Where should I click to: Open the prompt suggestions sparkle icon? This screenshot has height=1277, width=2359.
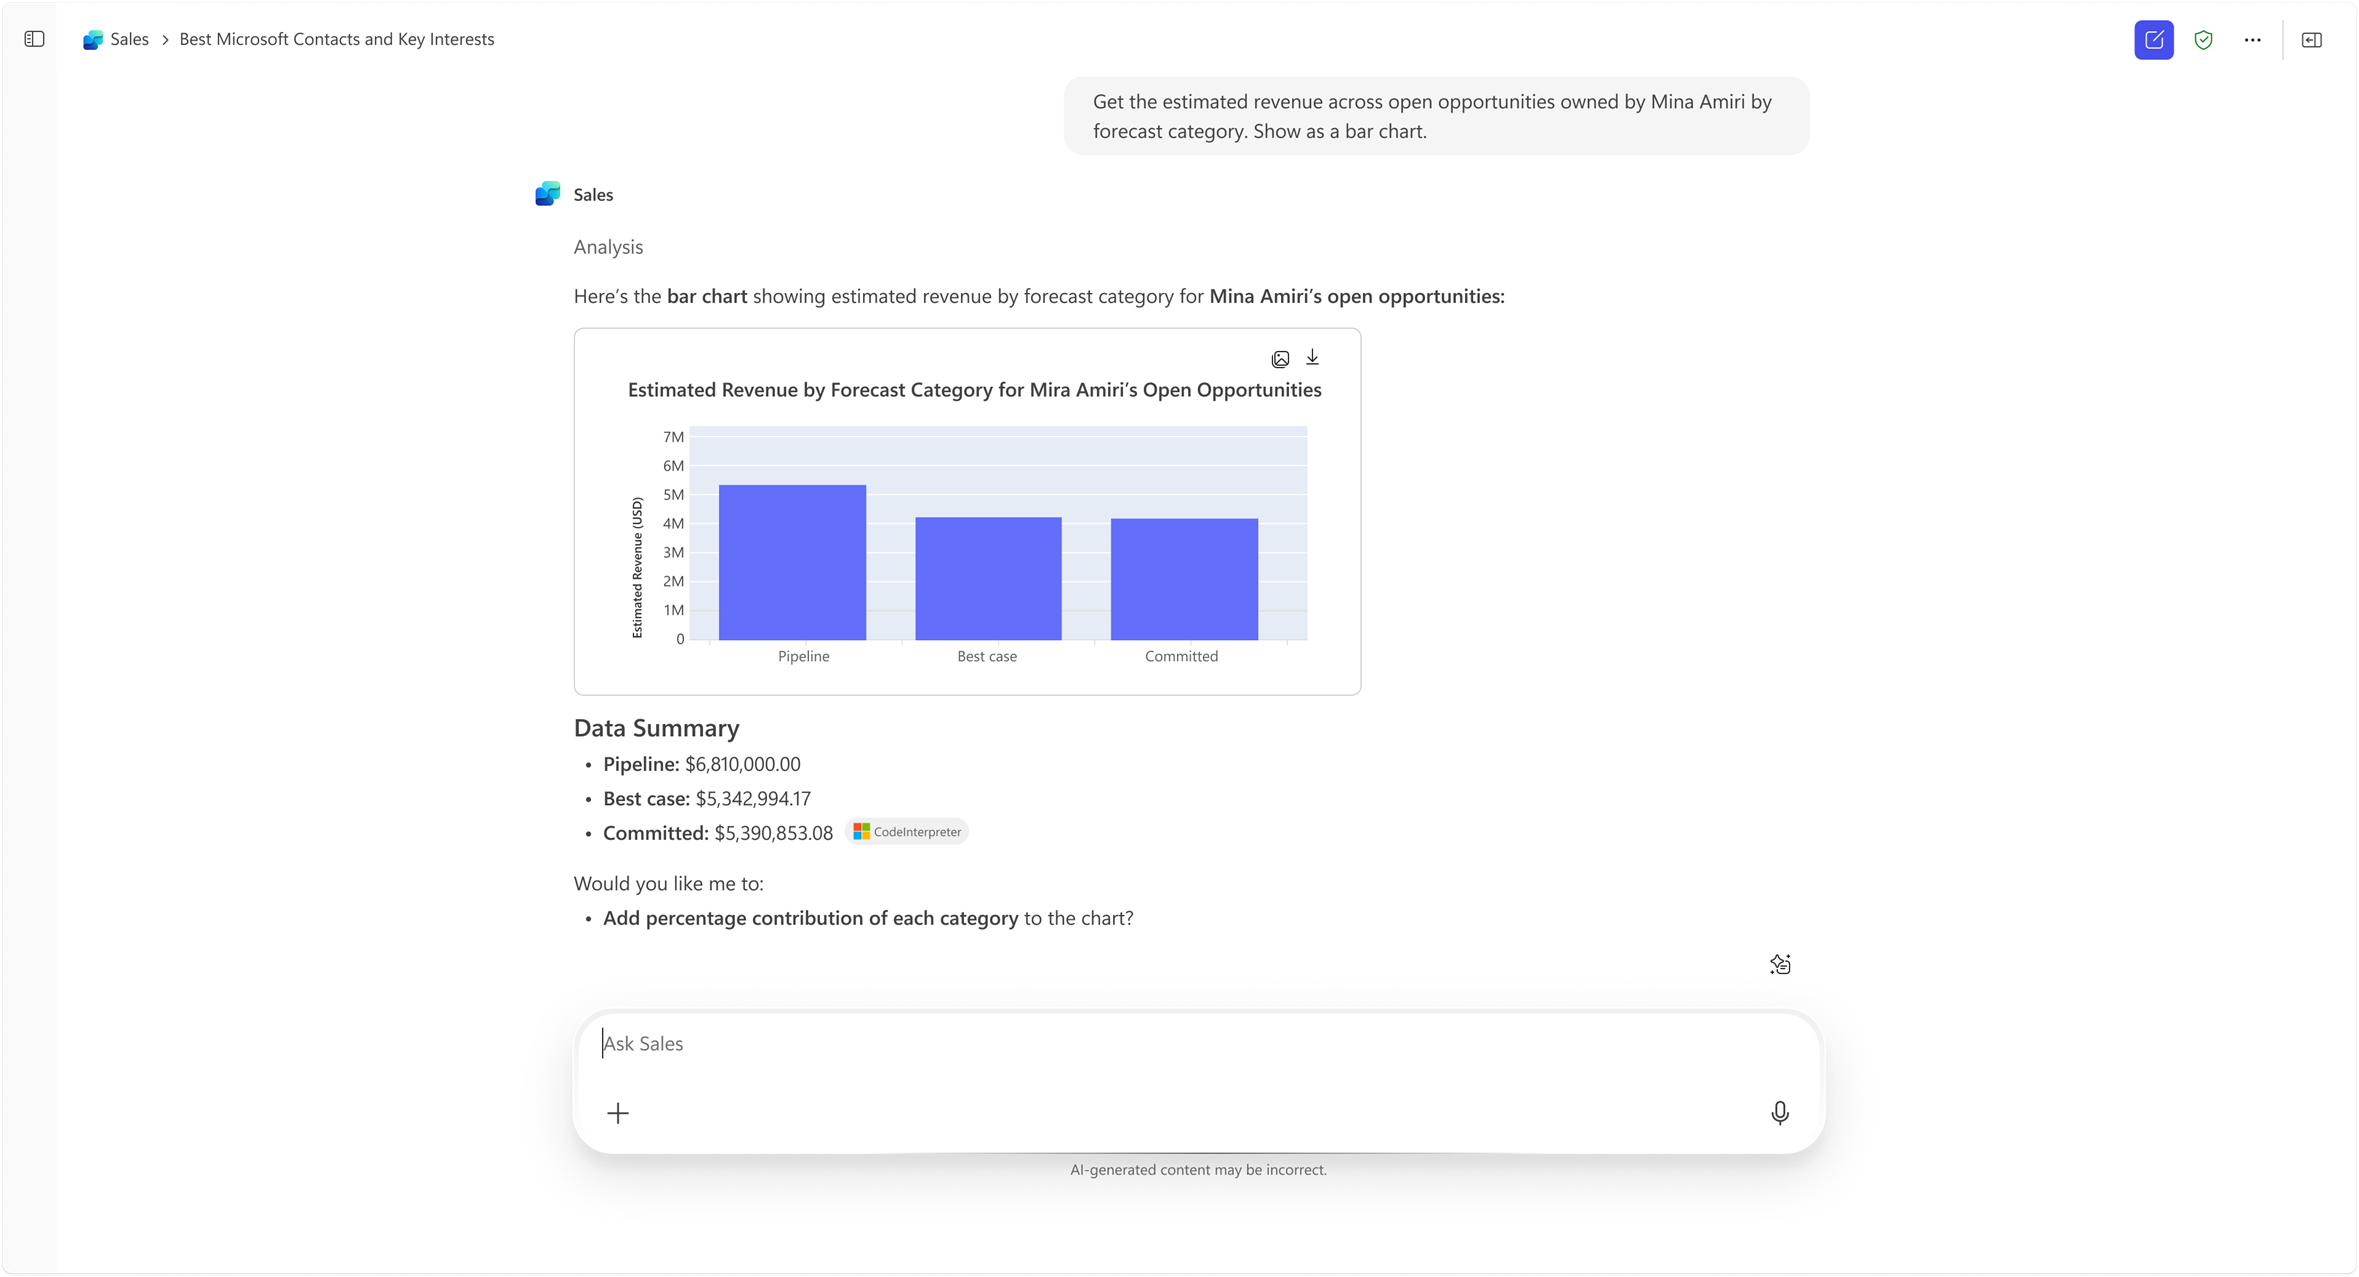click(1779, 964)
